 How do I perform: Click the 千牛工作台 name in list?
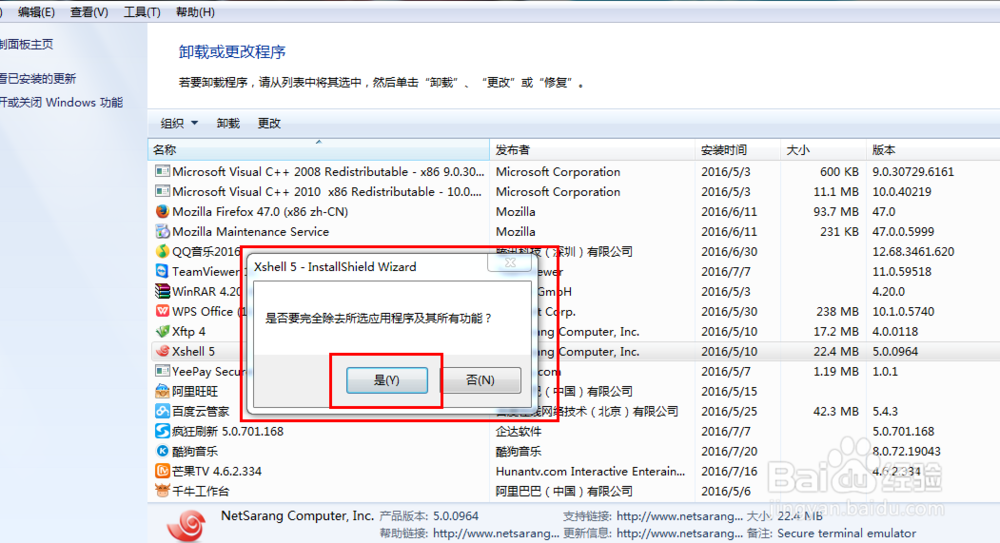tap(200, 491)
